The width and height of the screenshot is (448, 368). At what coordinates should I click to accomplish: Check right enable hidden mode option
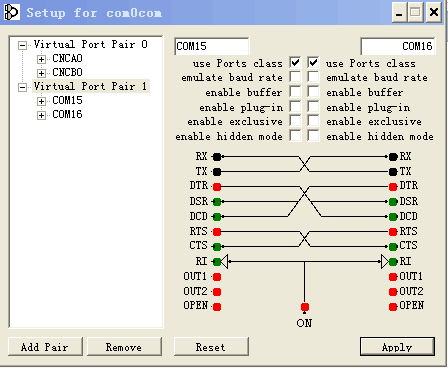click(x=313, y=136)
